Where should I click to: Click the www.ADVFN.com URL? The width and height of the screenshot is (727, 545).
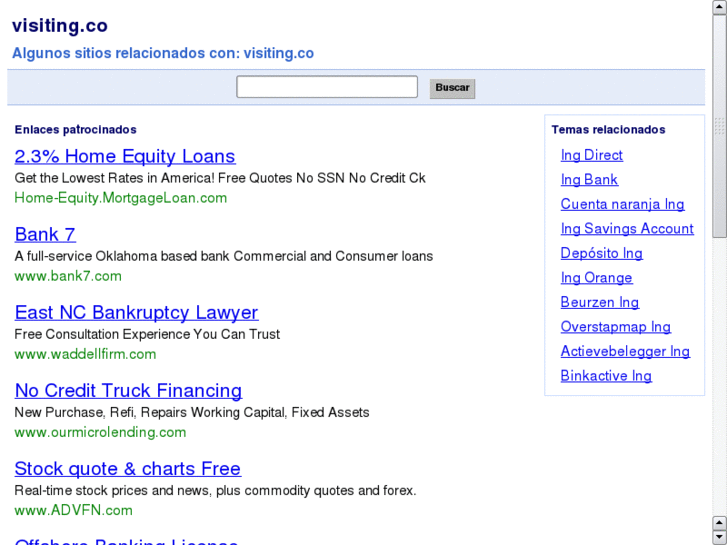[73, 510]
